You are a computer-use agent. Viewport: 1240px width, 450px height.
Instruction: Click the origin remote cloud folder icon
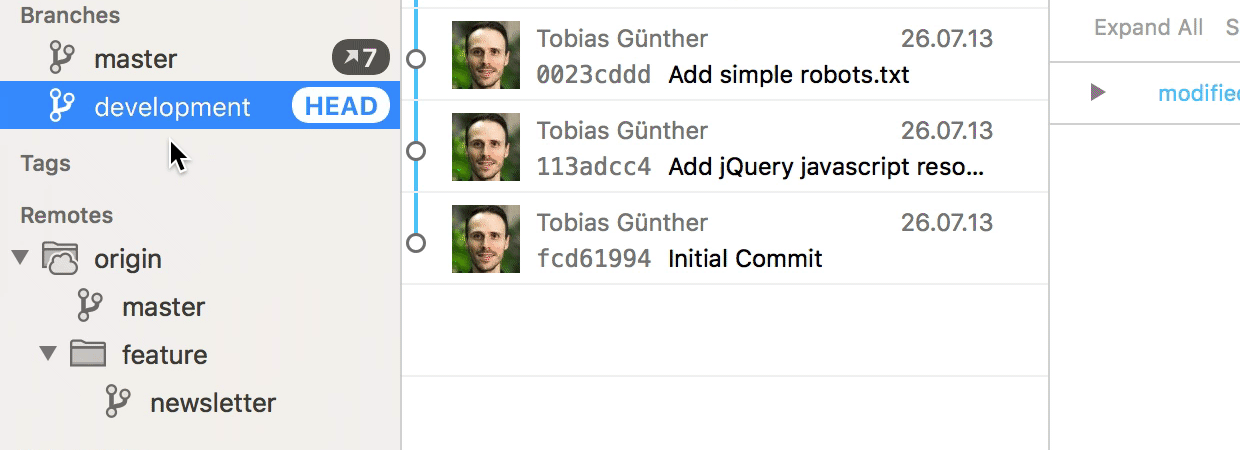(x=60, y=259)
